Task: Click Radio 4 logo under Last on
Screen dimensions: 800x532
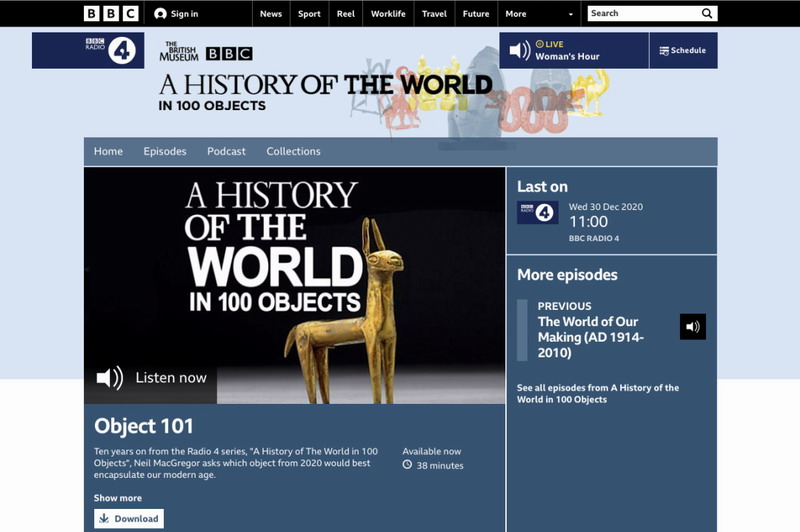Action: (x=537, y=212)
